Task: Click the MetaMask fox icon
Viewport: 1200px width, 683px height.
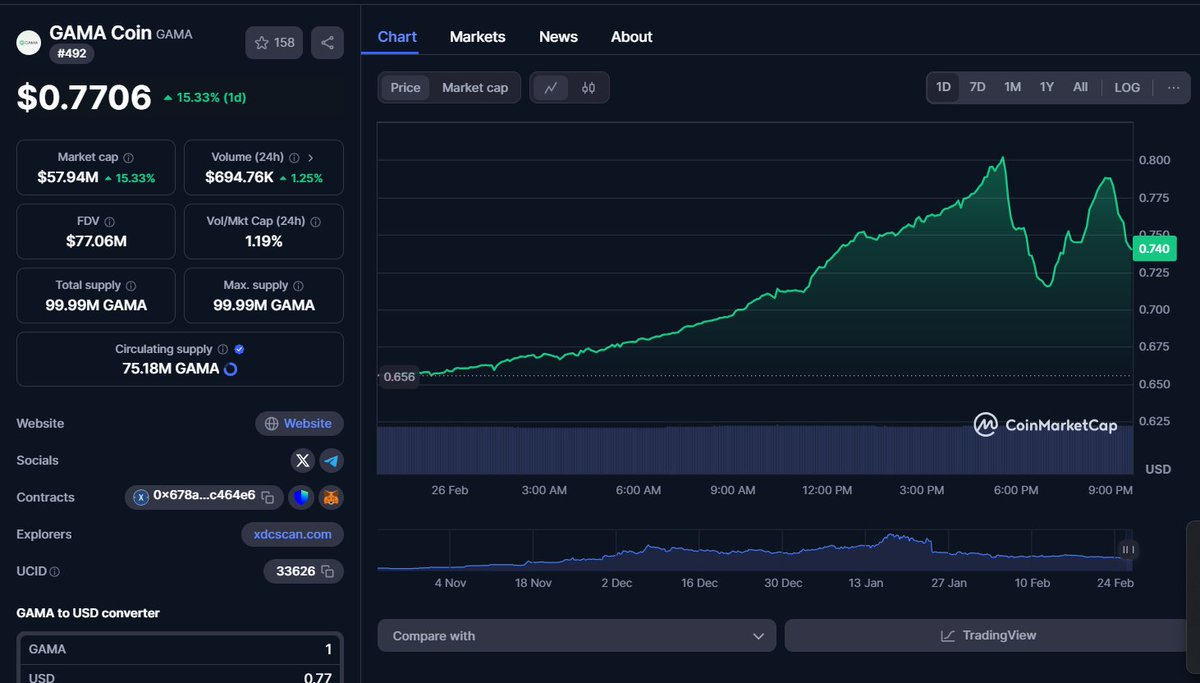Action: click(x=331, y=497)
